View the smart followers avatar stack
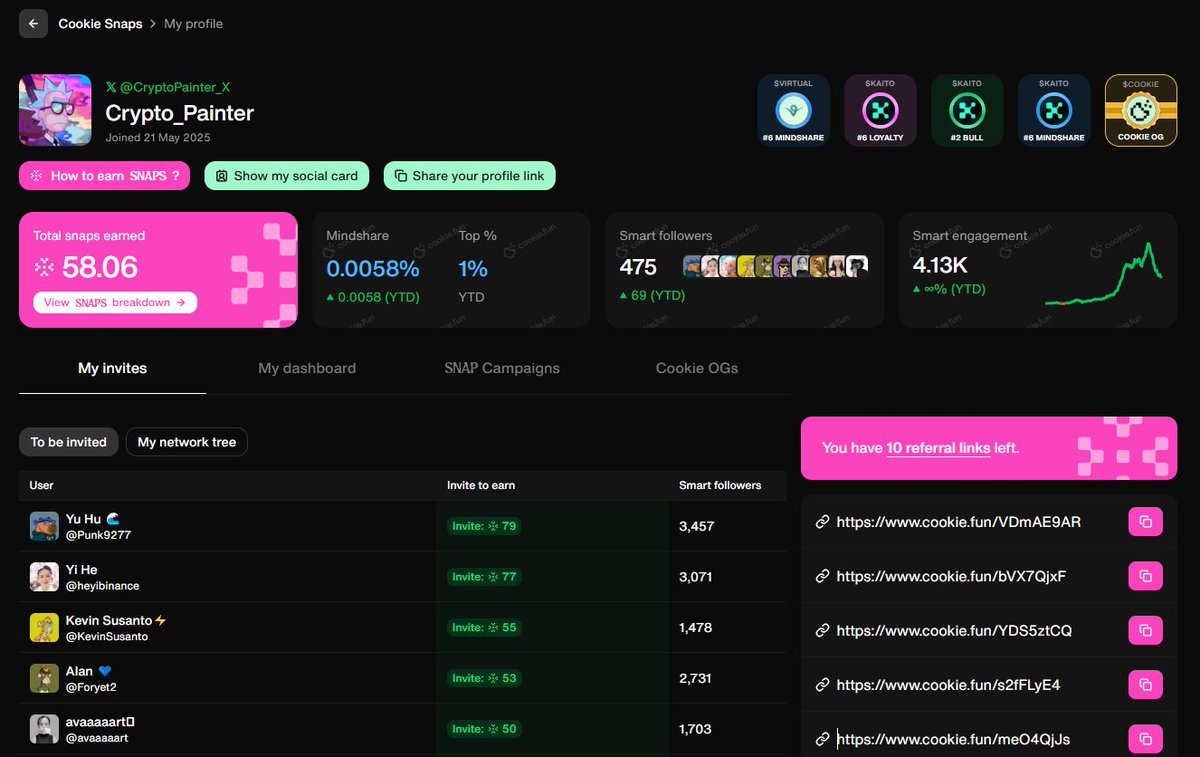Viewport: 1200px width, 757px height. coord(775,267)
